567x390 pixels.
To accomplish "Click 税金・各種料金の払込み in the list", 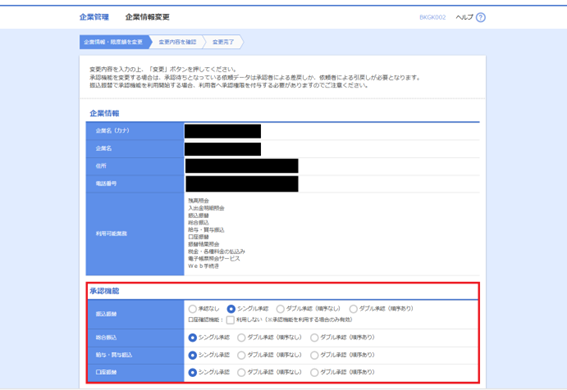I will [217, 252].
